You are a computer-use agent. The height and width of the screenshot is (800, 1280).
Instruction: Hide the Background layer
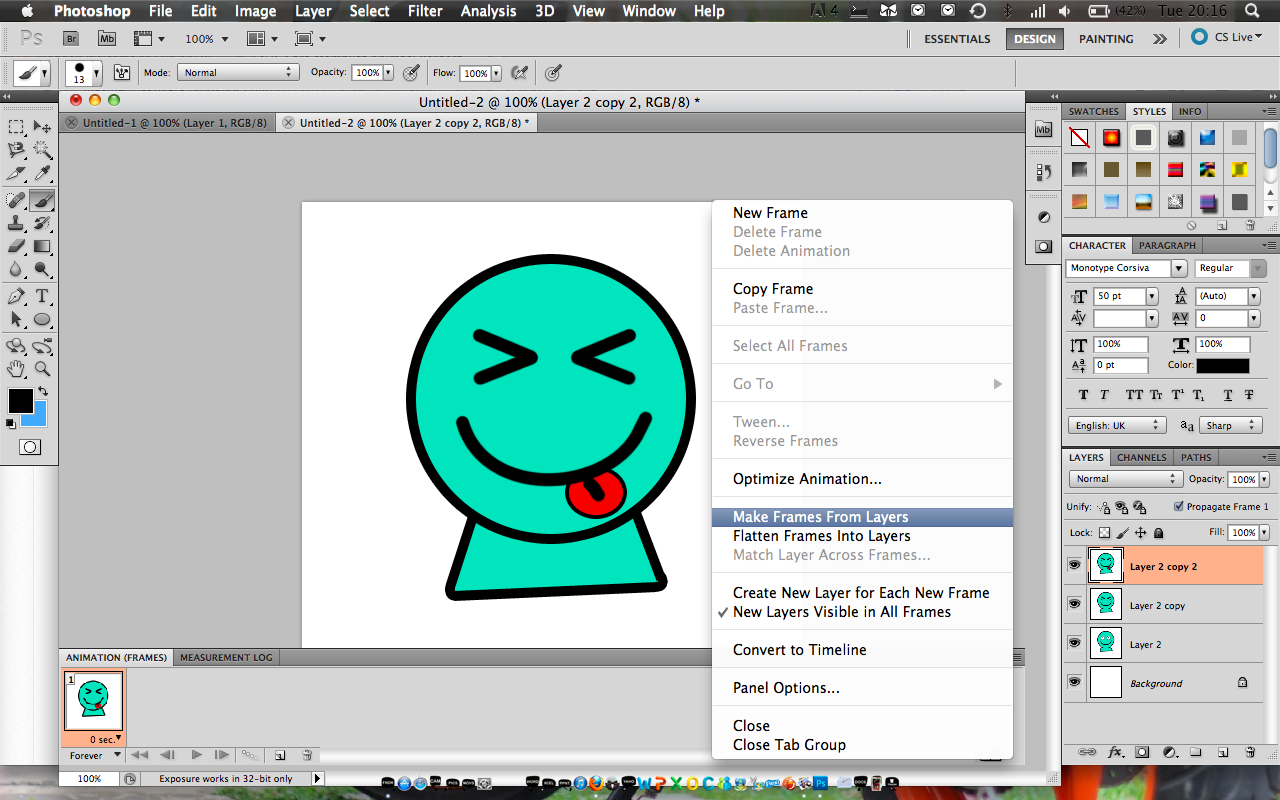click(x=1074, y=683)
